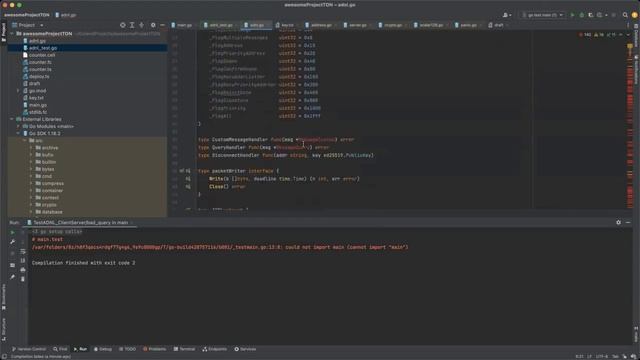Click the orange IDE updates avatar icon
640x360 pixels.
coord(635,15)
